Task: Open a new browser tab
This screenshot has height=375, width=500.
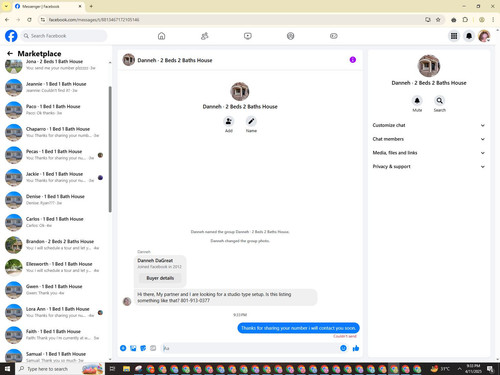Action: (91, 6)
